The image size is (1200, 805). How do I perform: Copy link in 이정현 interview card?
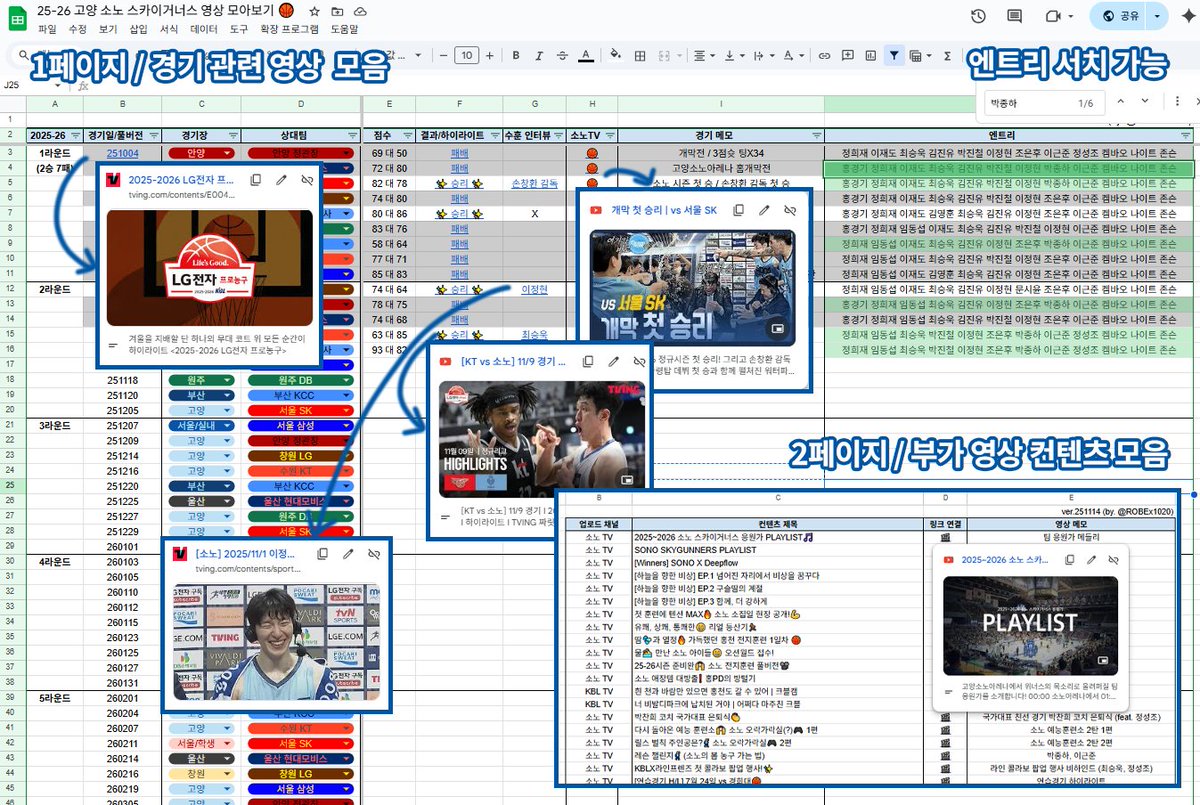click(323, 553)
